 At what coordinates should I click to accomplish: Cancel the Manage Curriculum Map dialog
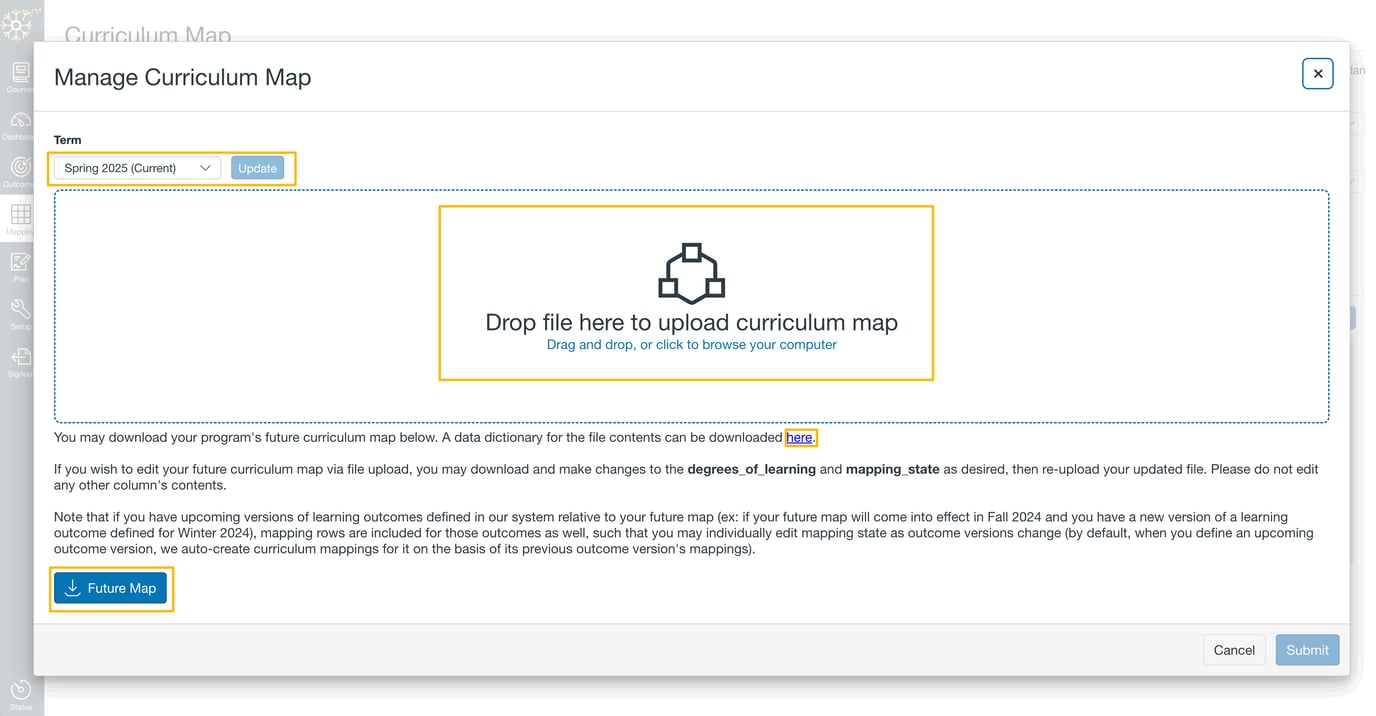pos(1234,649)
